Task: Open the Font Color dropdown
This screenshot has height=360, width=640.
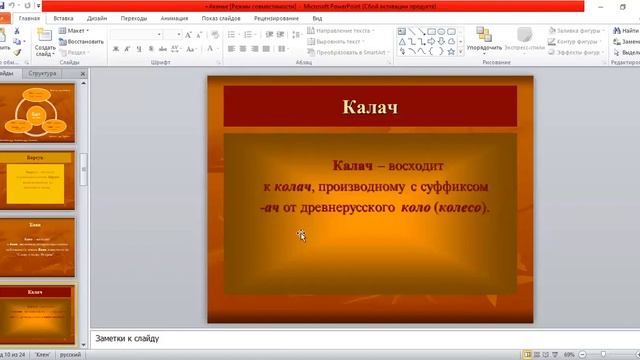Action: [x=212, y=49]
